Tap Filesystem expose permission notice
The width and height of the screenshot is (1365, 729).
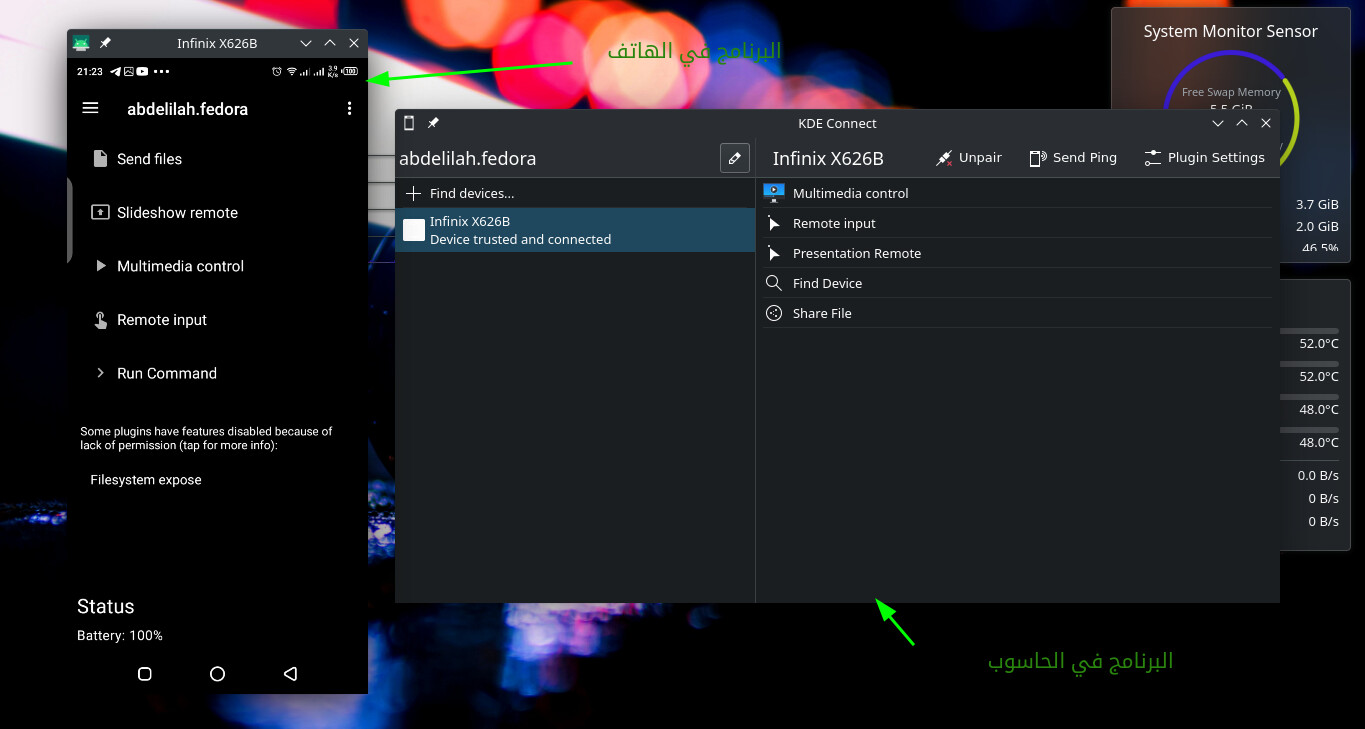pos(146,480)
